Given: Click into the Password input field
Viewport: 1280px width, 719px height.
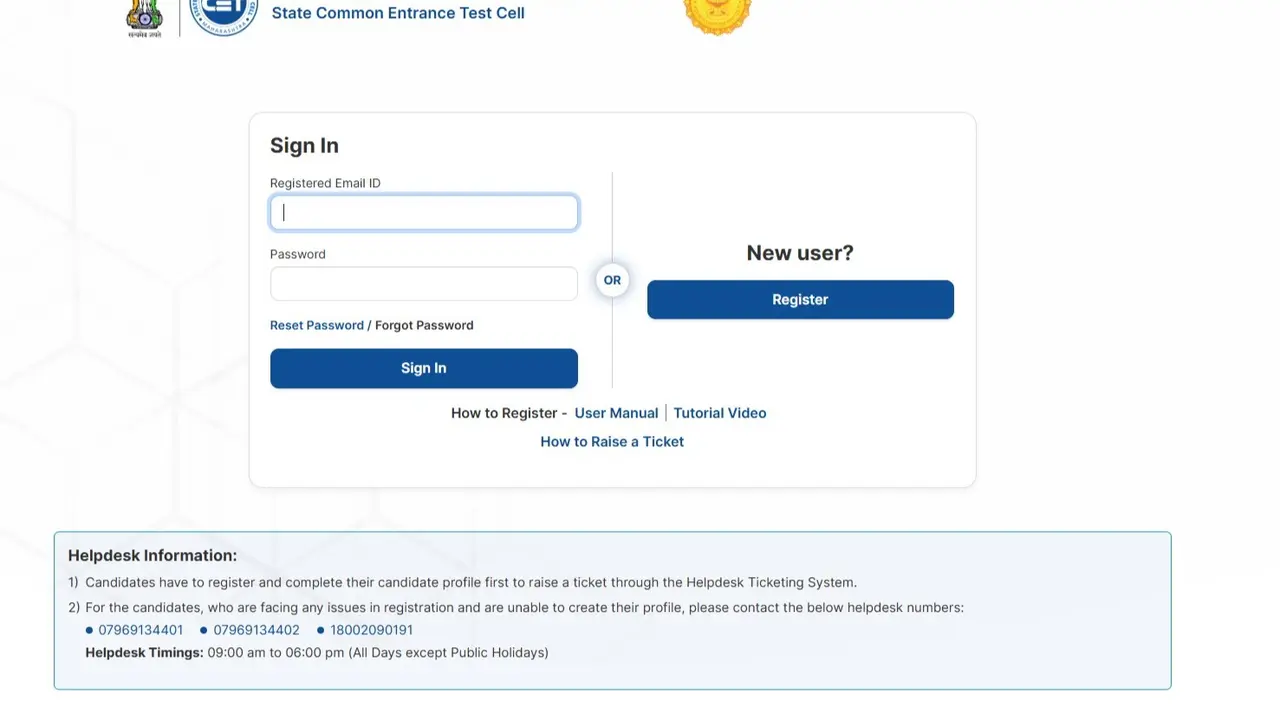Looking at the screenshot, I should click(x=424, y=284).
